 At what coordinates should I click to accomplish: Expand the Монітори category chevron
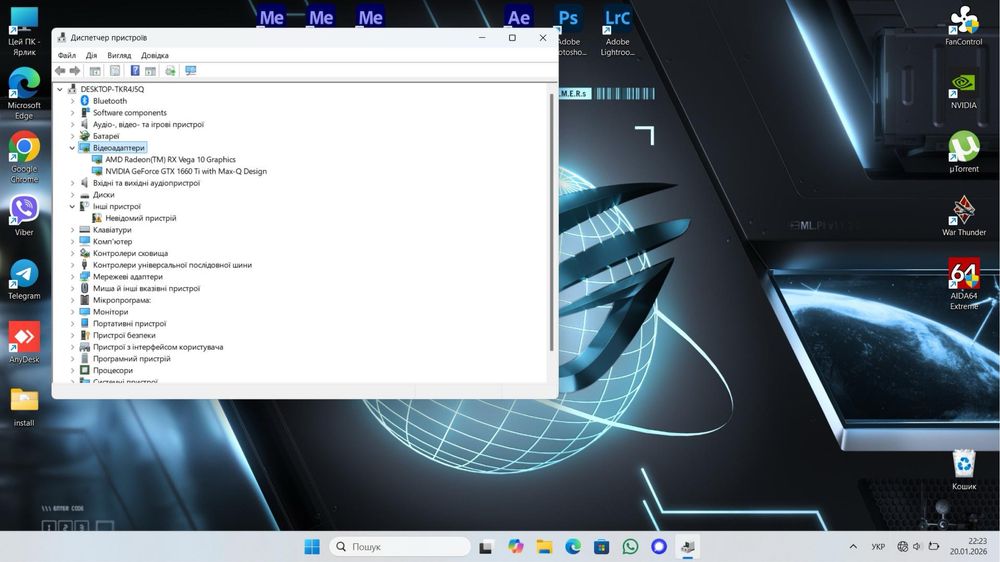(x=72, y=312)
